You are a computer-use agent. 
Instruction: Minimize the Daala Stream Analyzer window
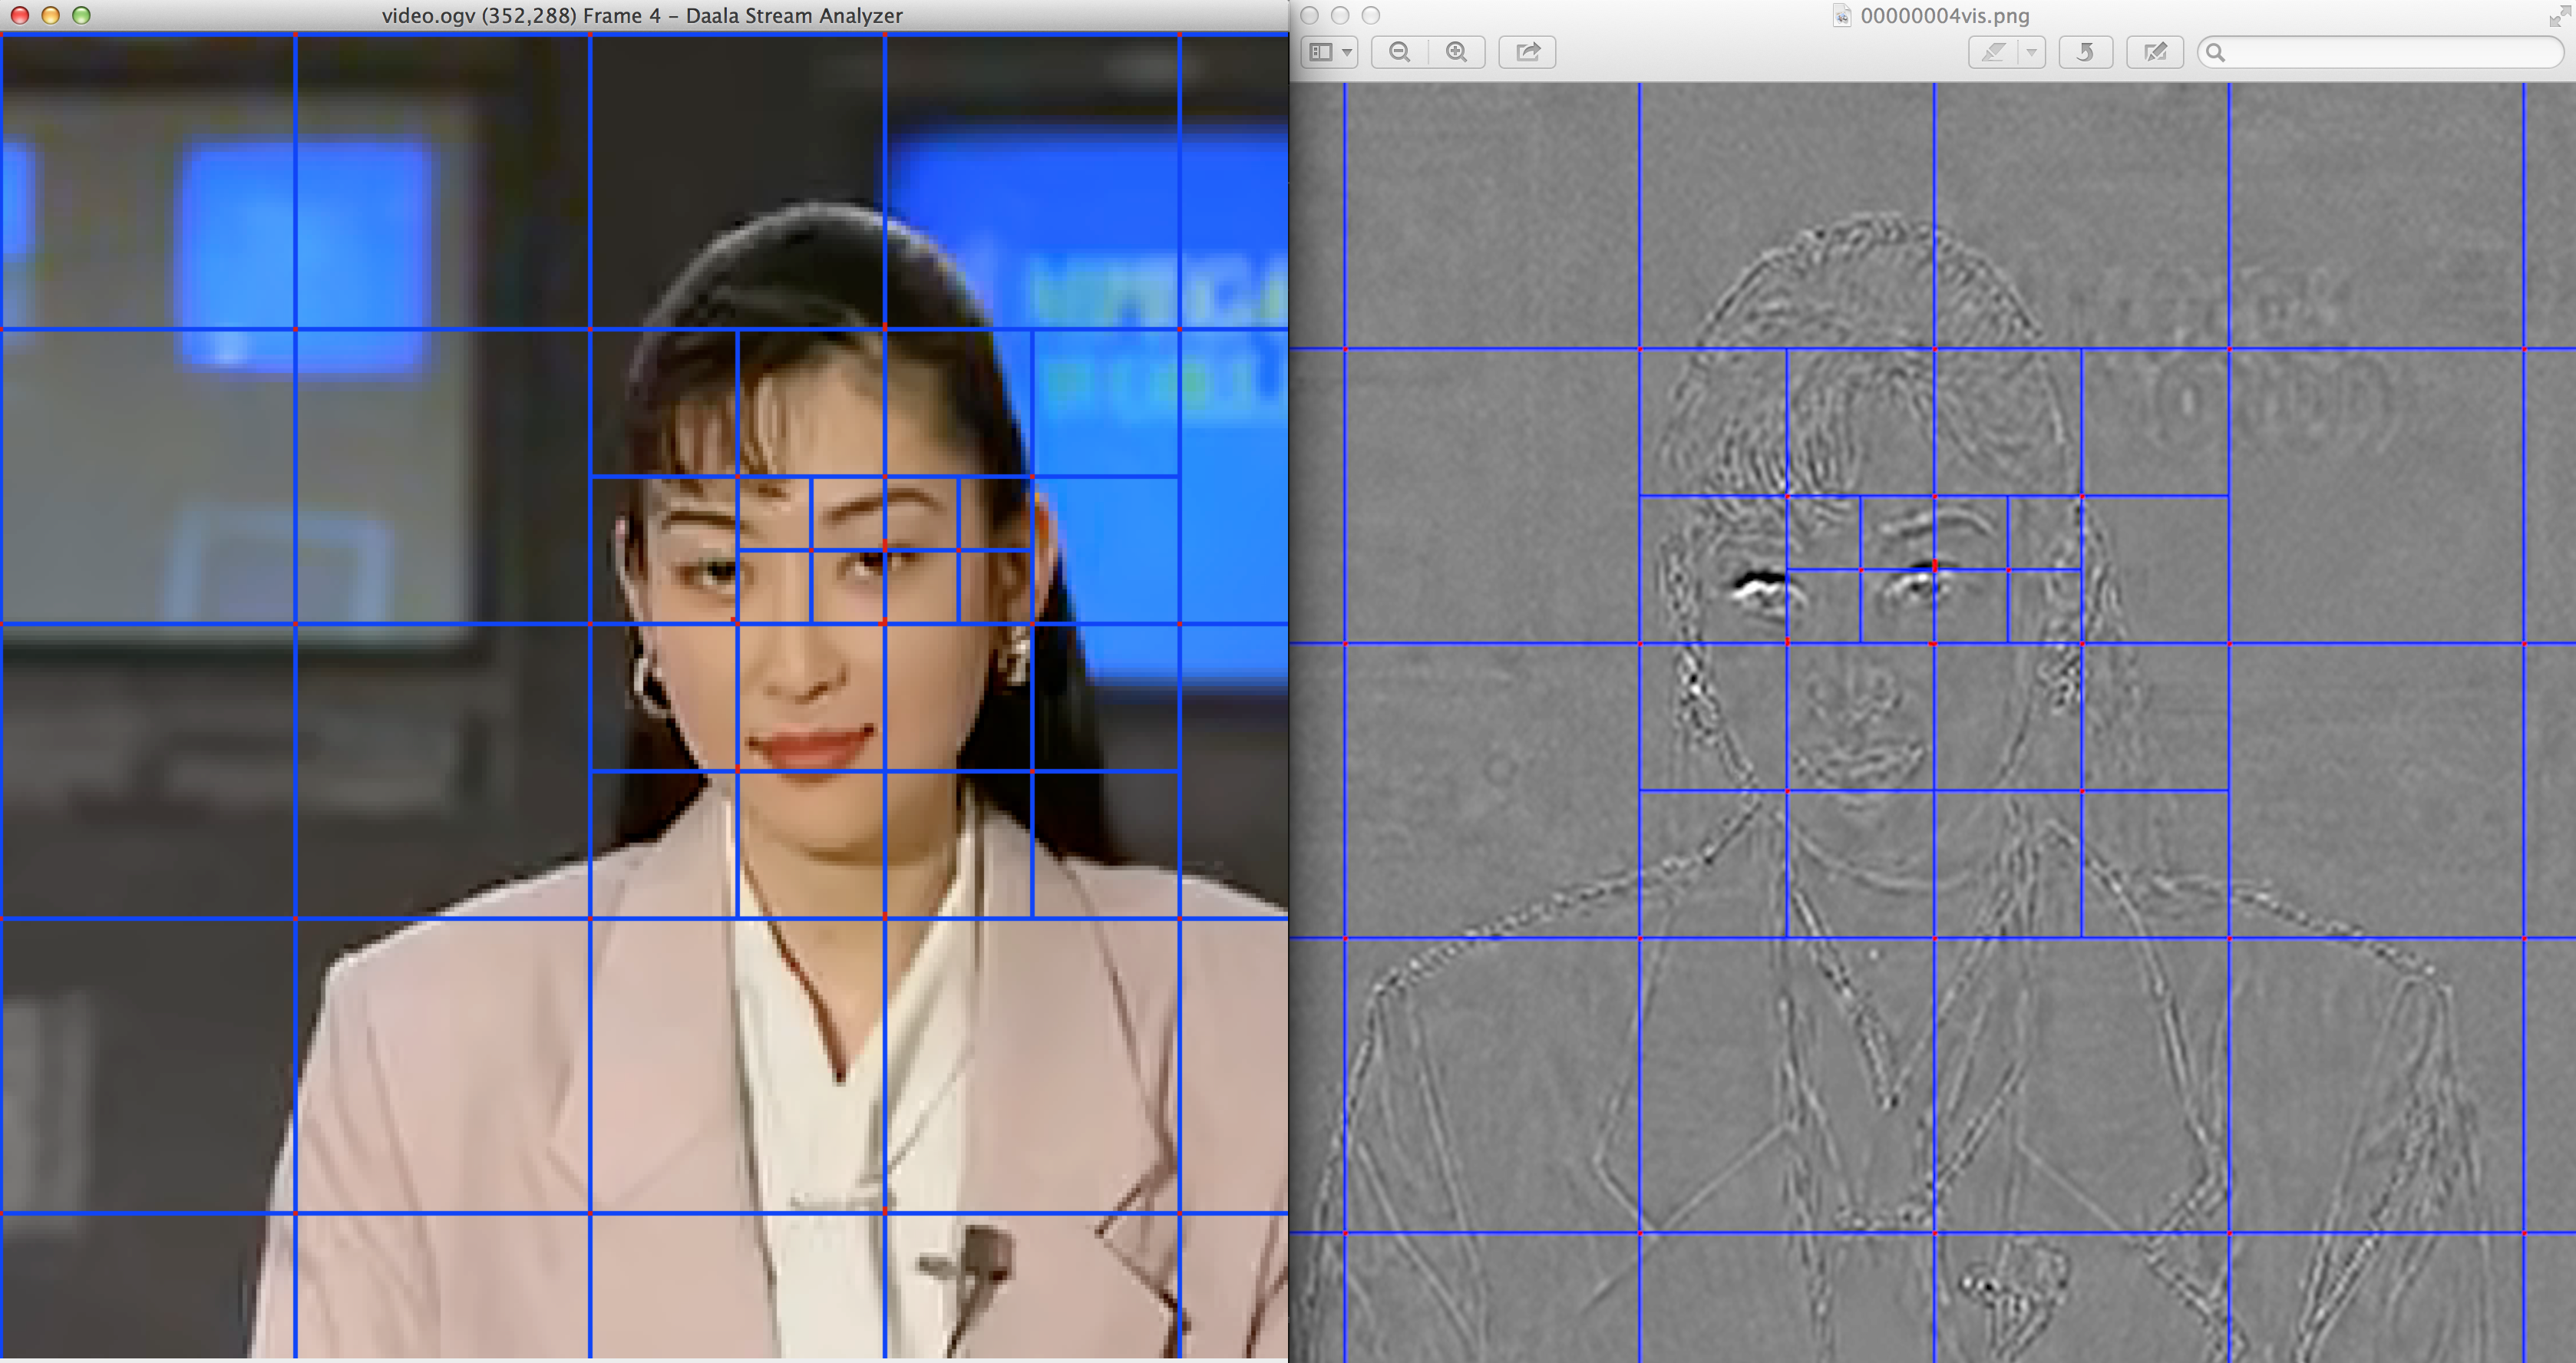click(51, 15)
